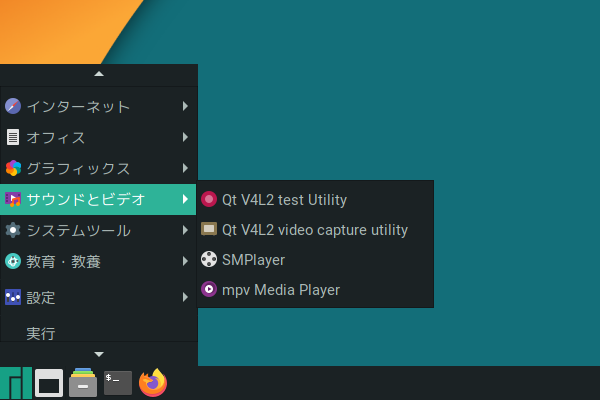The width and height of the screenshot is (600, 400).
Task: Click the システムツール gear icon
Action: pyautogui.click(x=13, y=230)
